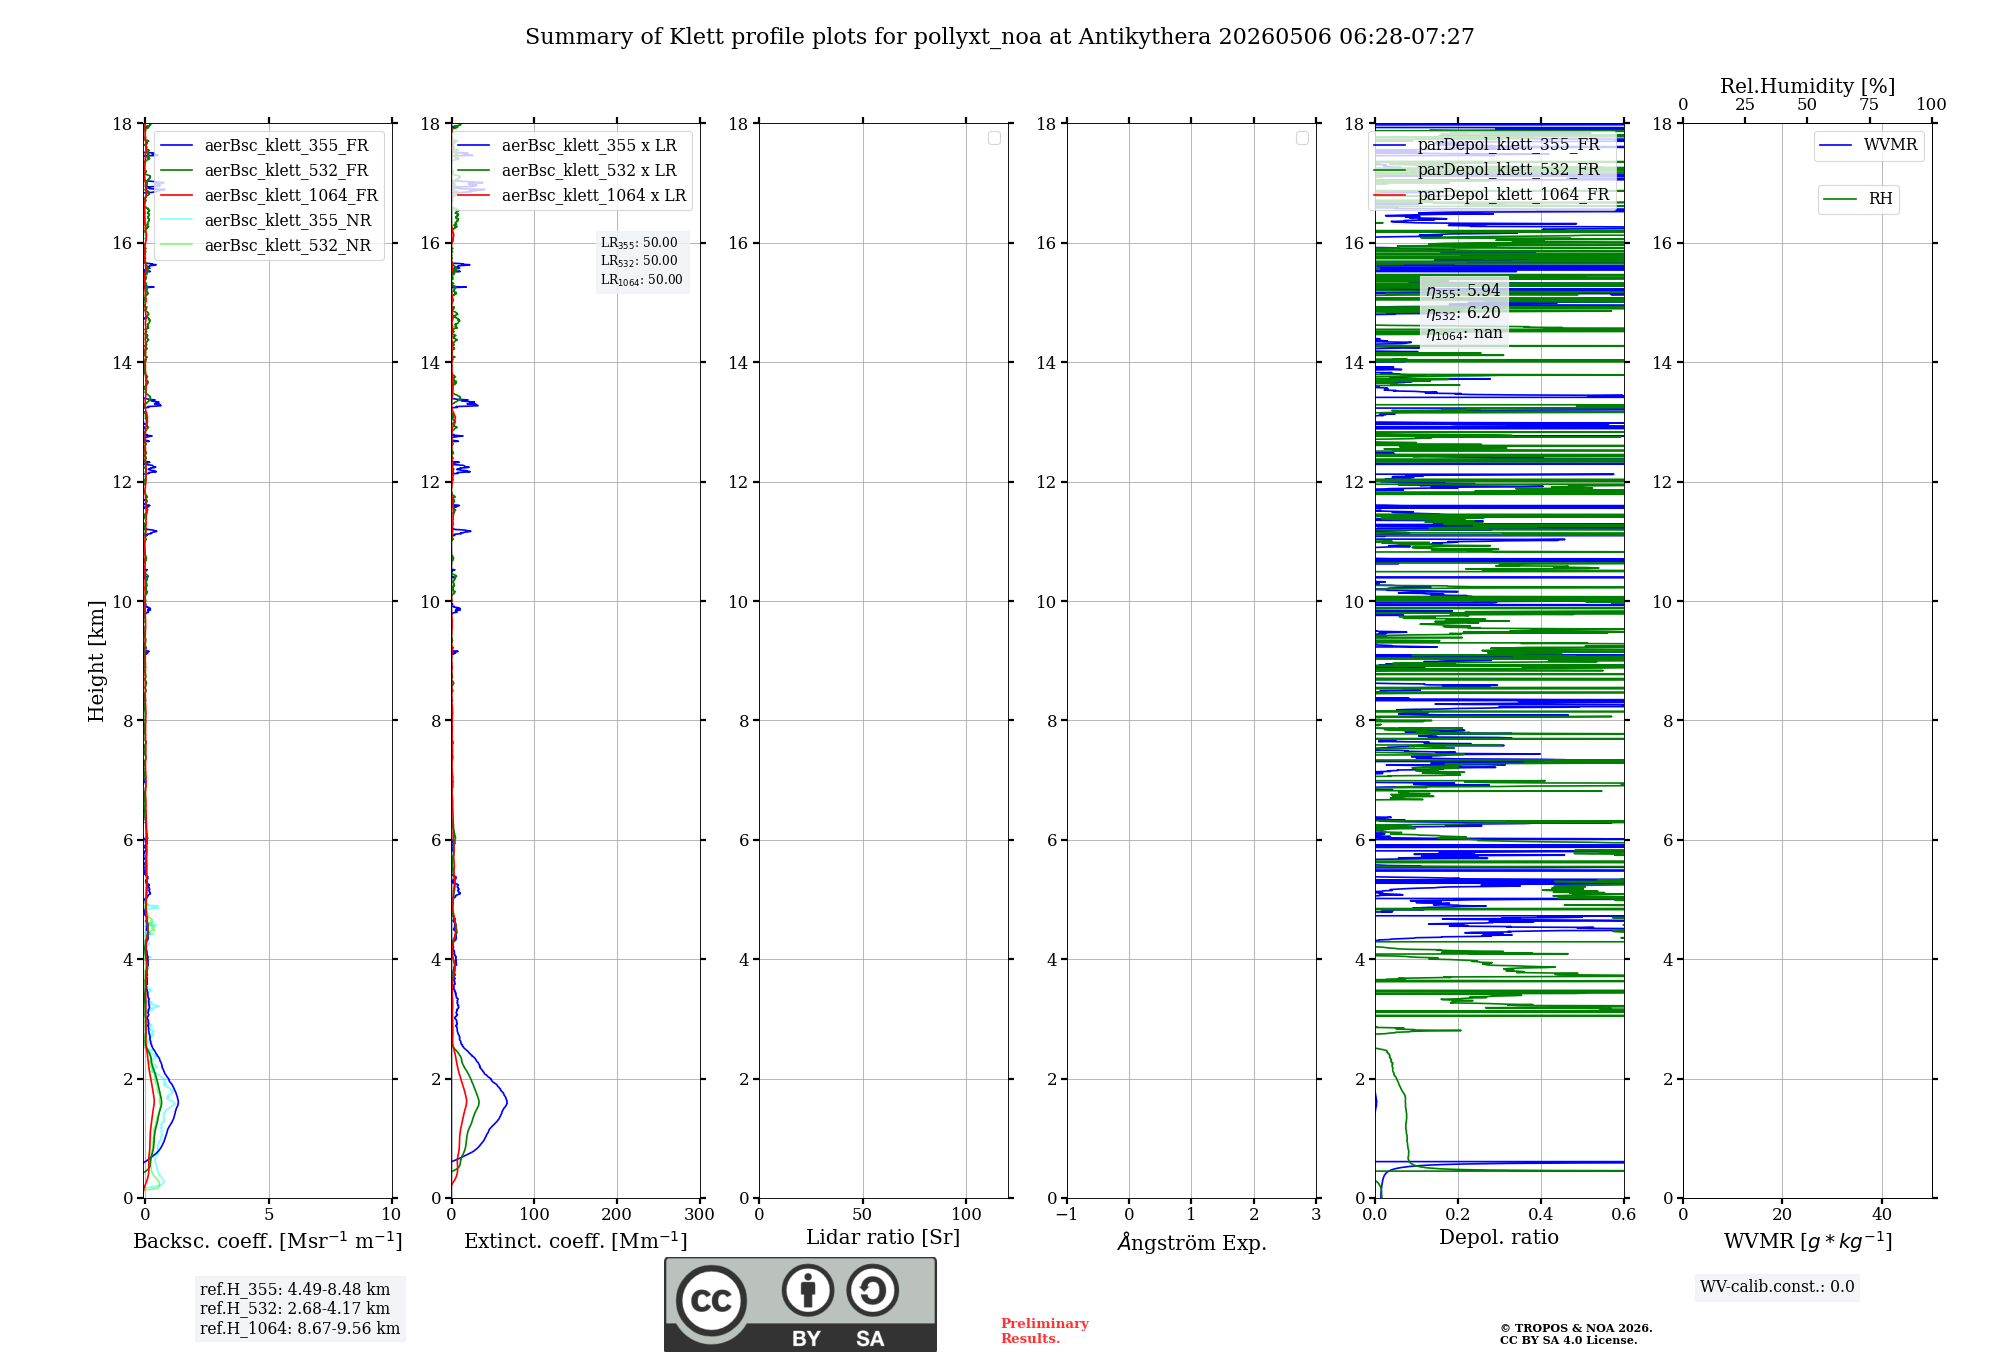
Task: Click the 'Extinct. coeff.' x-axis label
Action: pyautogui.click(x=576, y=1241)
